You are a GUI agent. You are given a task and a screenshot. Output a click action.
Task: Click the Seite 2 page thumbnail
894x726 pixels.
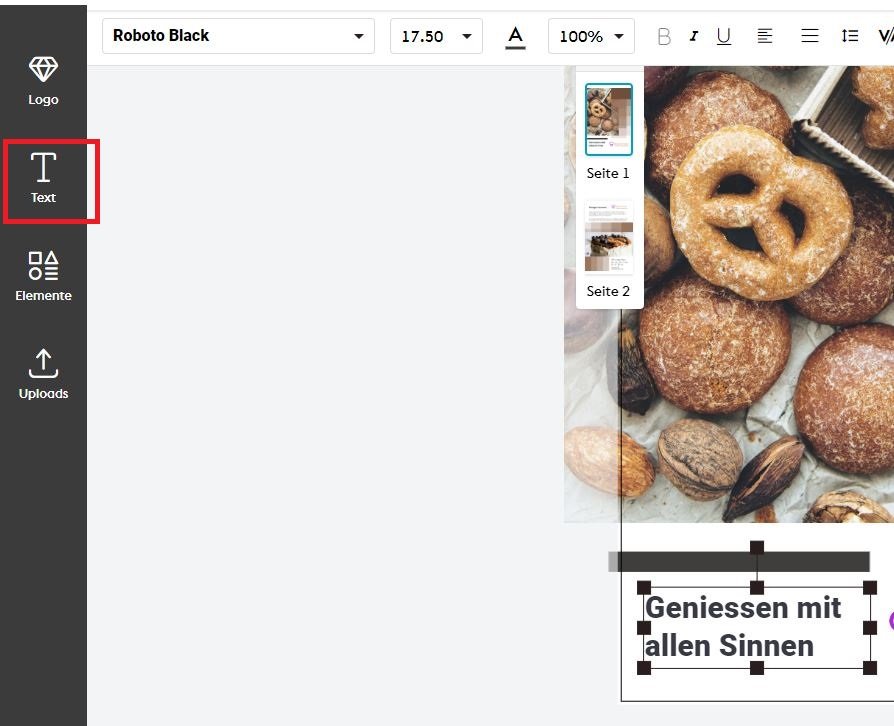coord(608,238)
